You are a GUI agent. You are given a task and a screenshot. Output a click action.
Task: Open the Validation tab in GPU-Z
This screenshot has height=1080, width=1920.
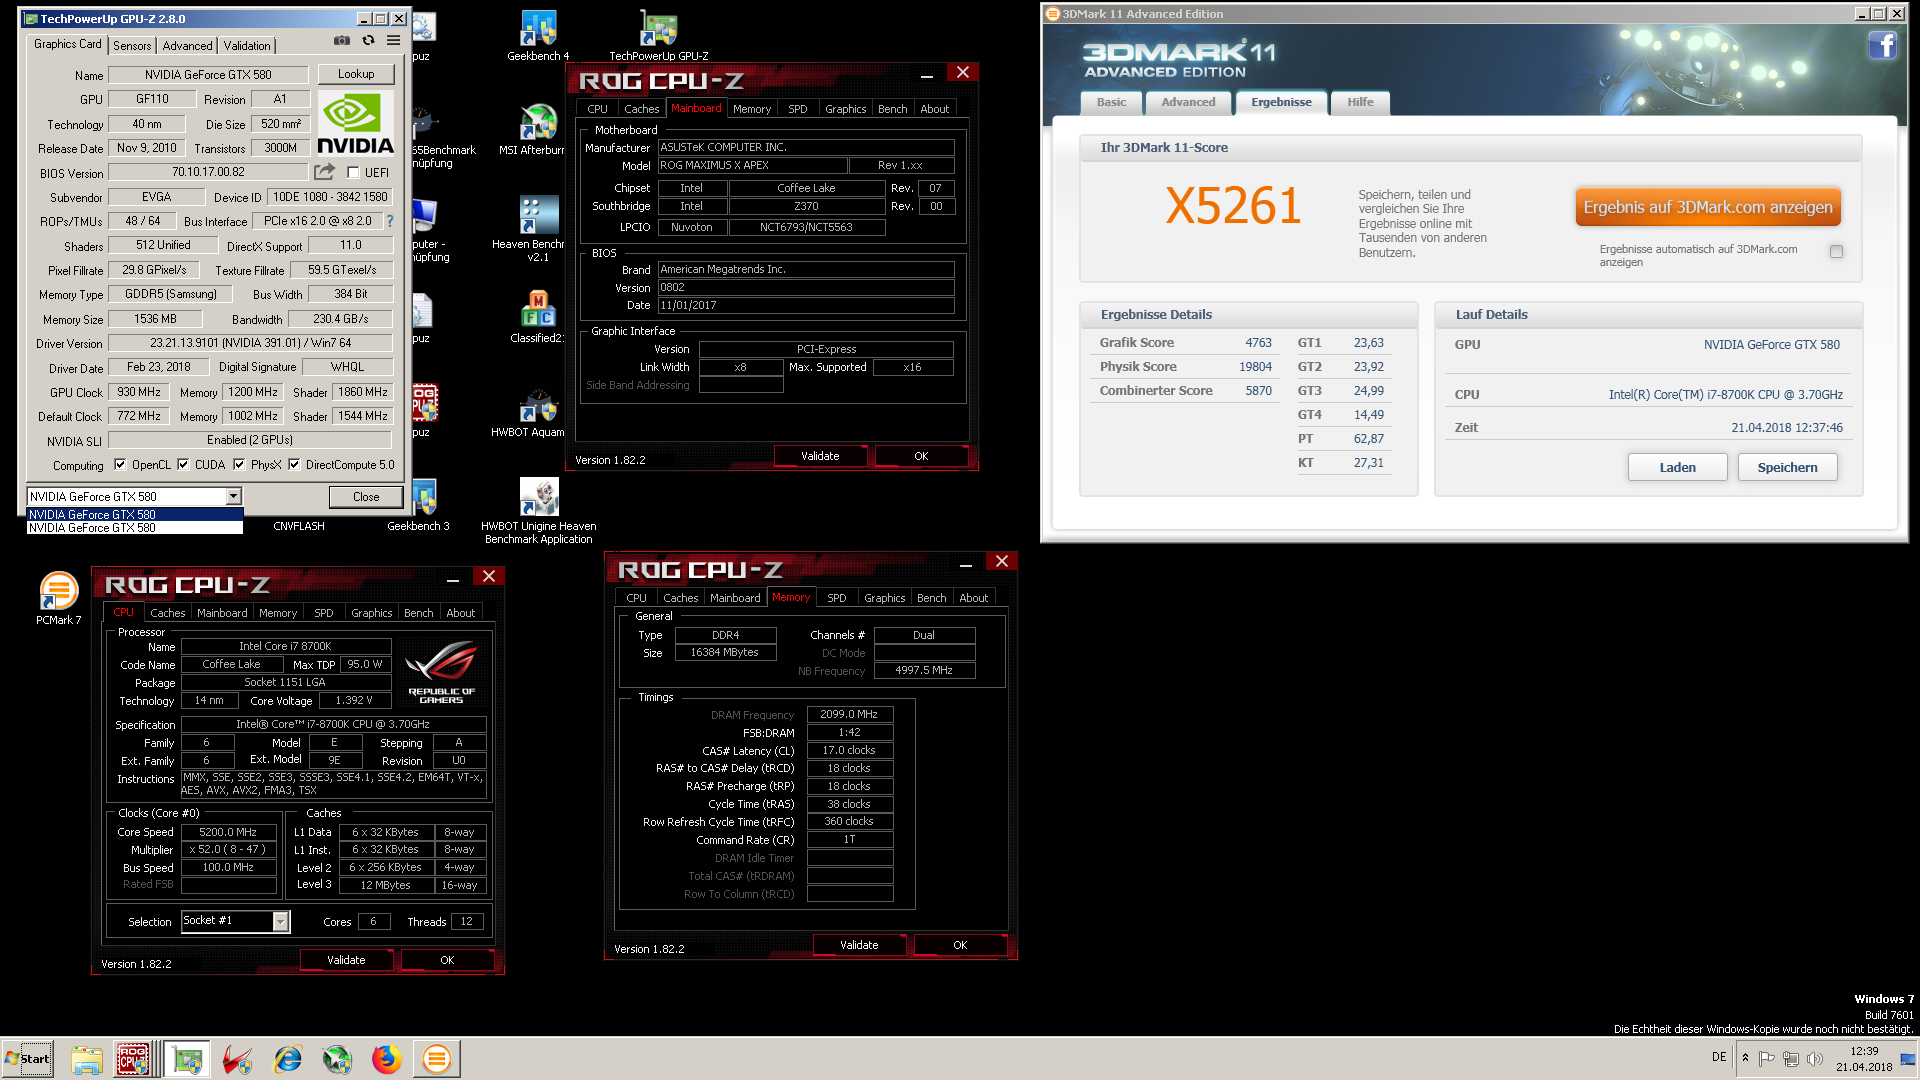(247, 46)
